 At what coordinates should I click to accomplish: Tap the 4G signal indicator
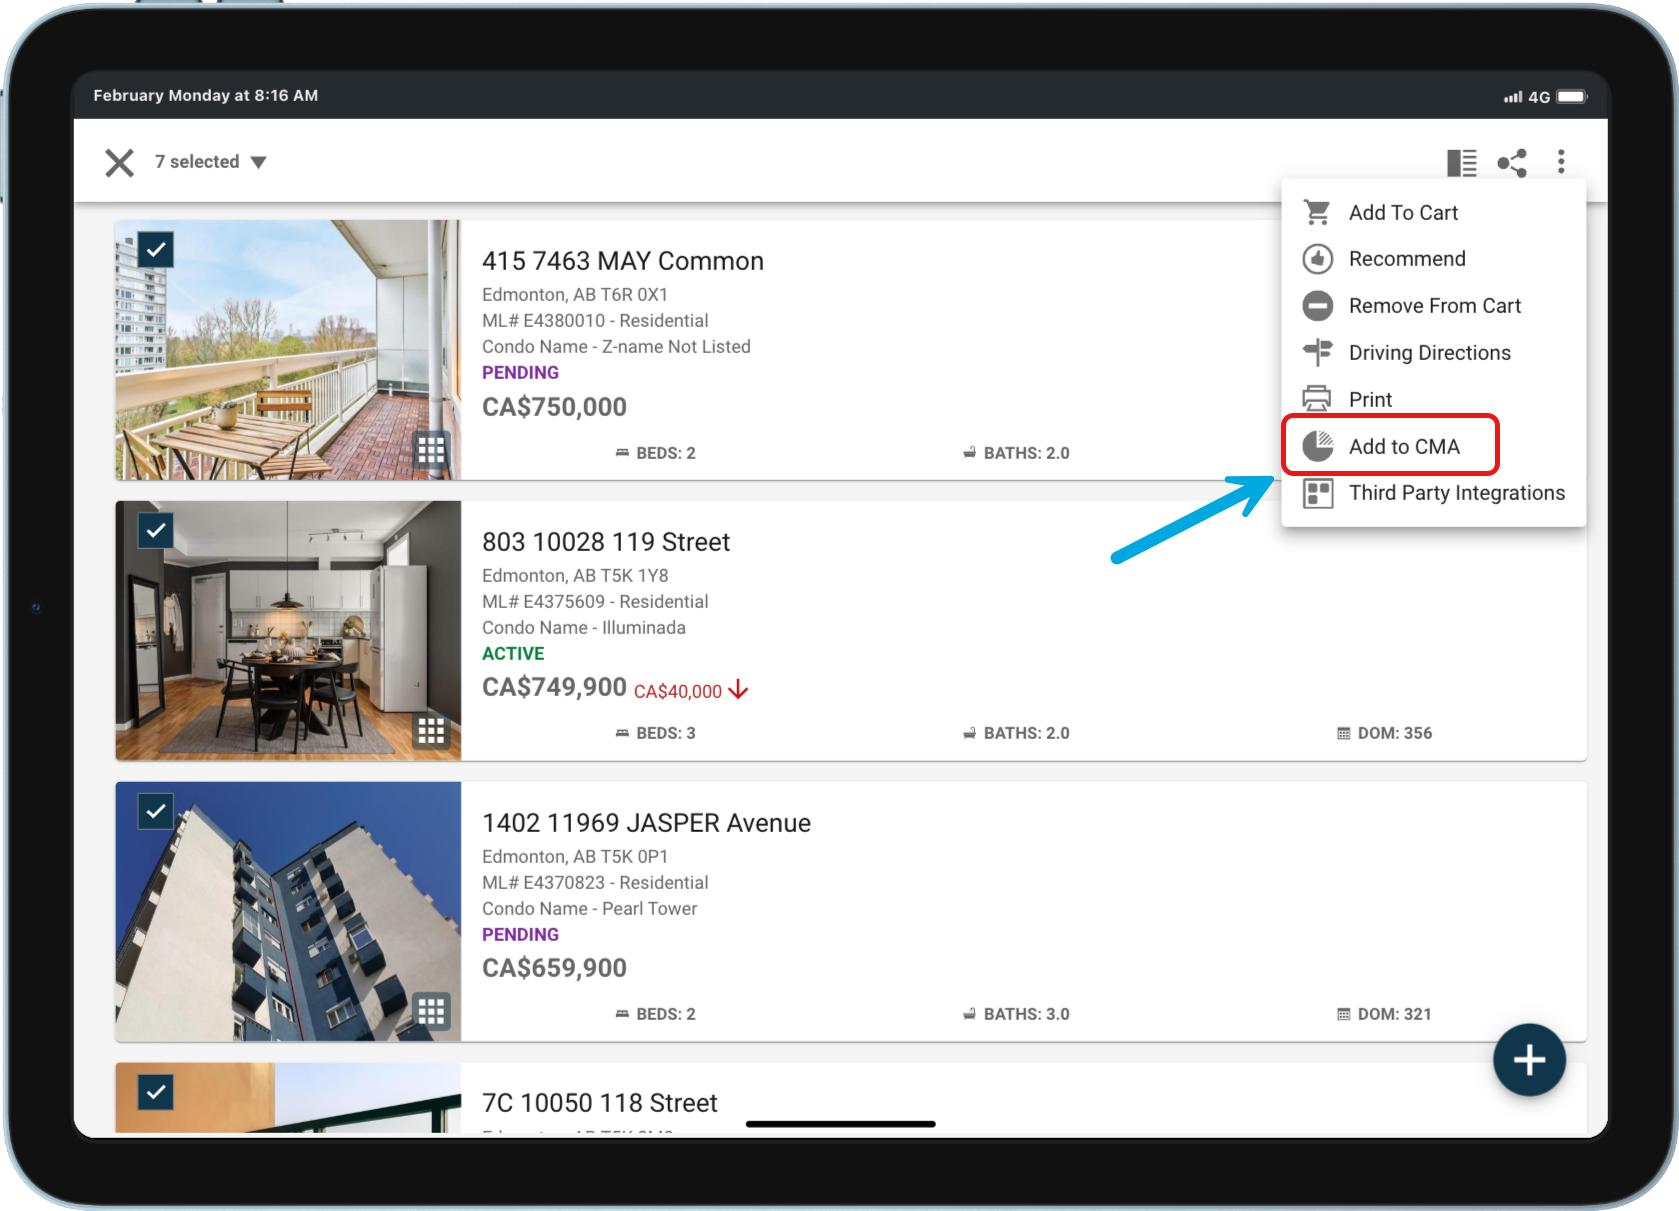point(1527,97)
